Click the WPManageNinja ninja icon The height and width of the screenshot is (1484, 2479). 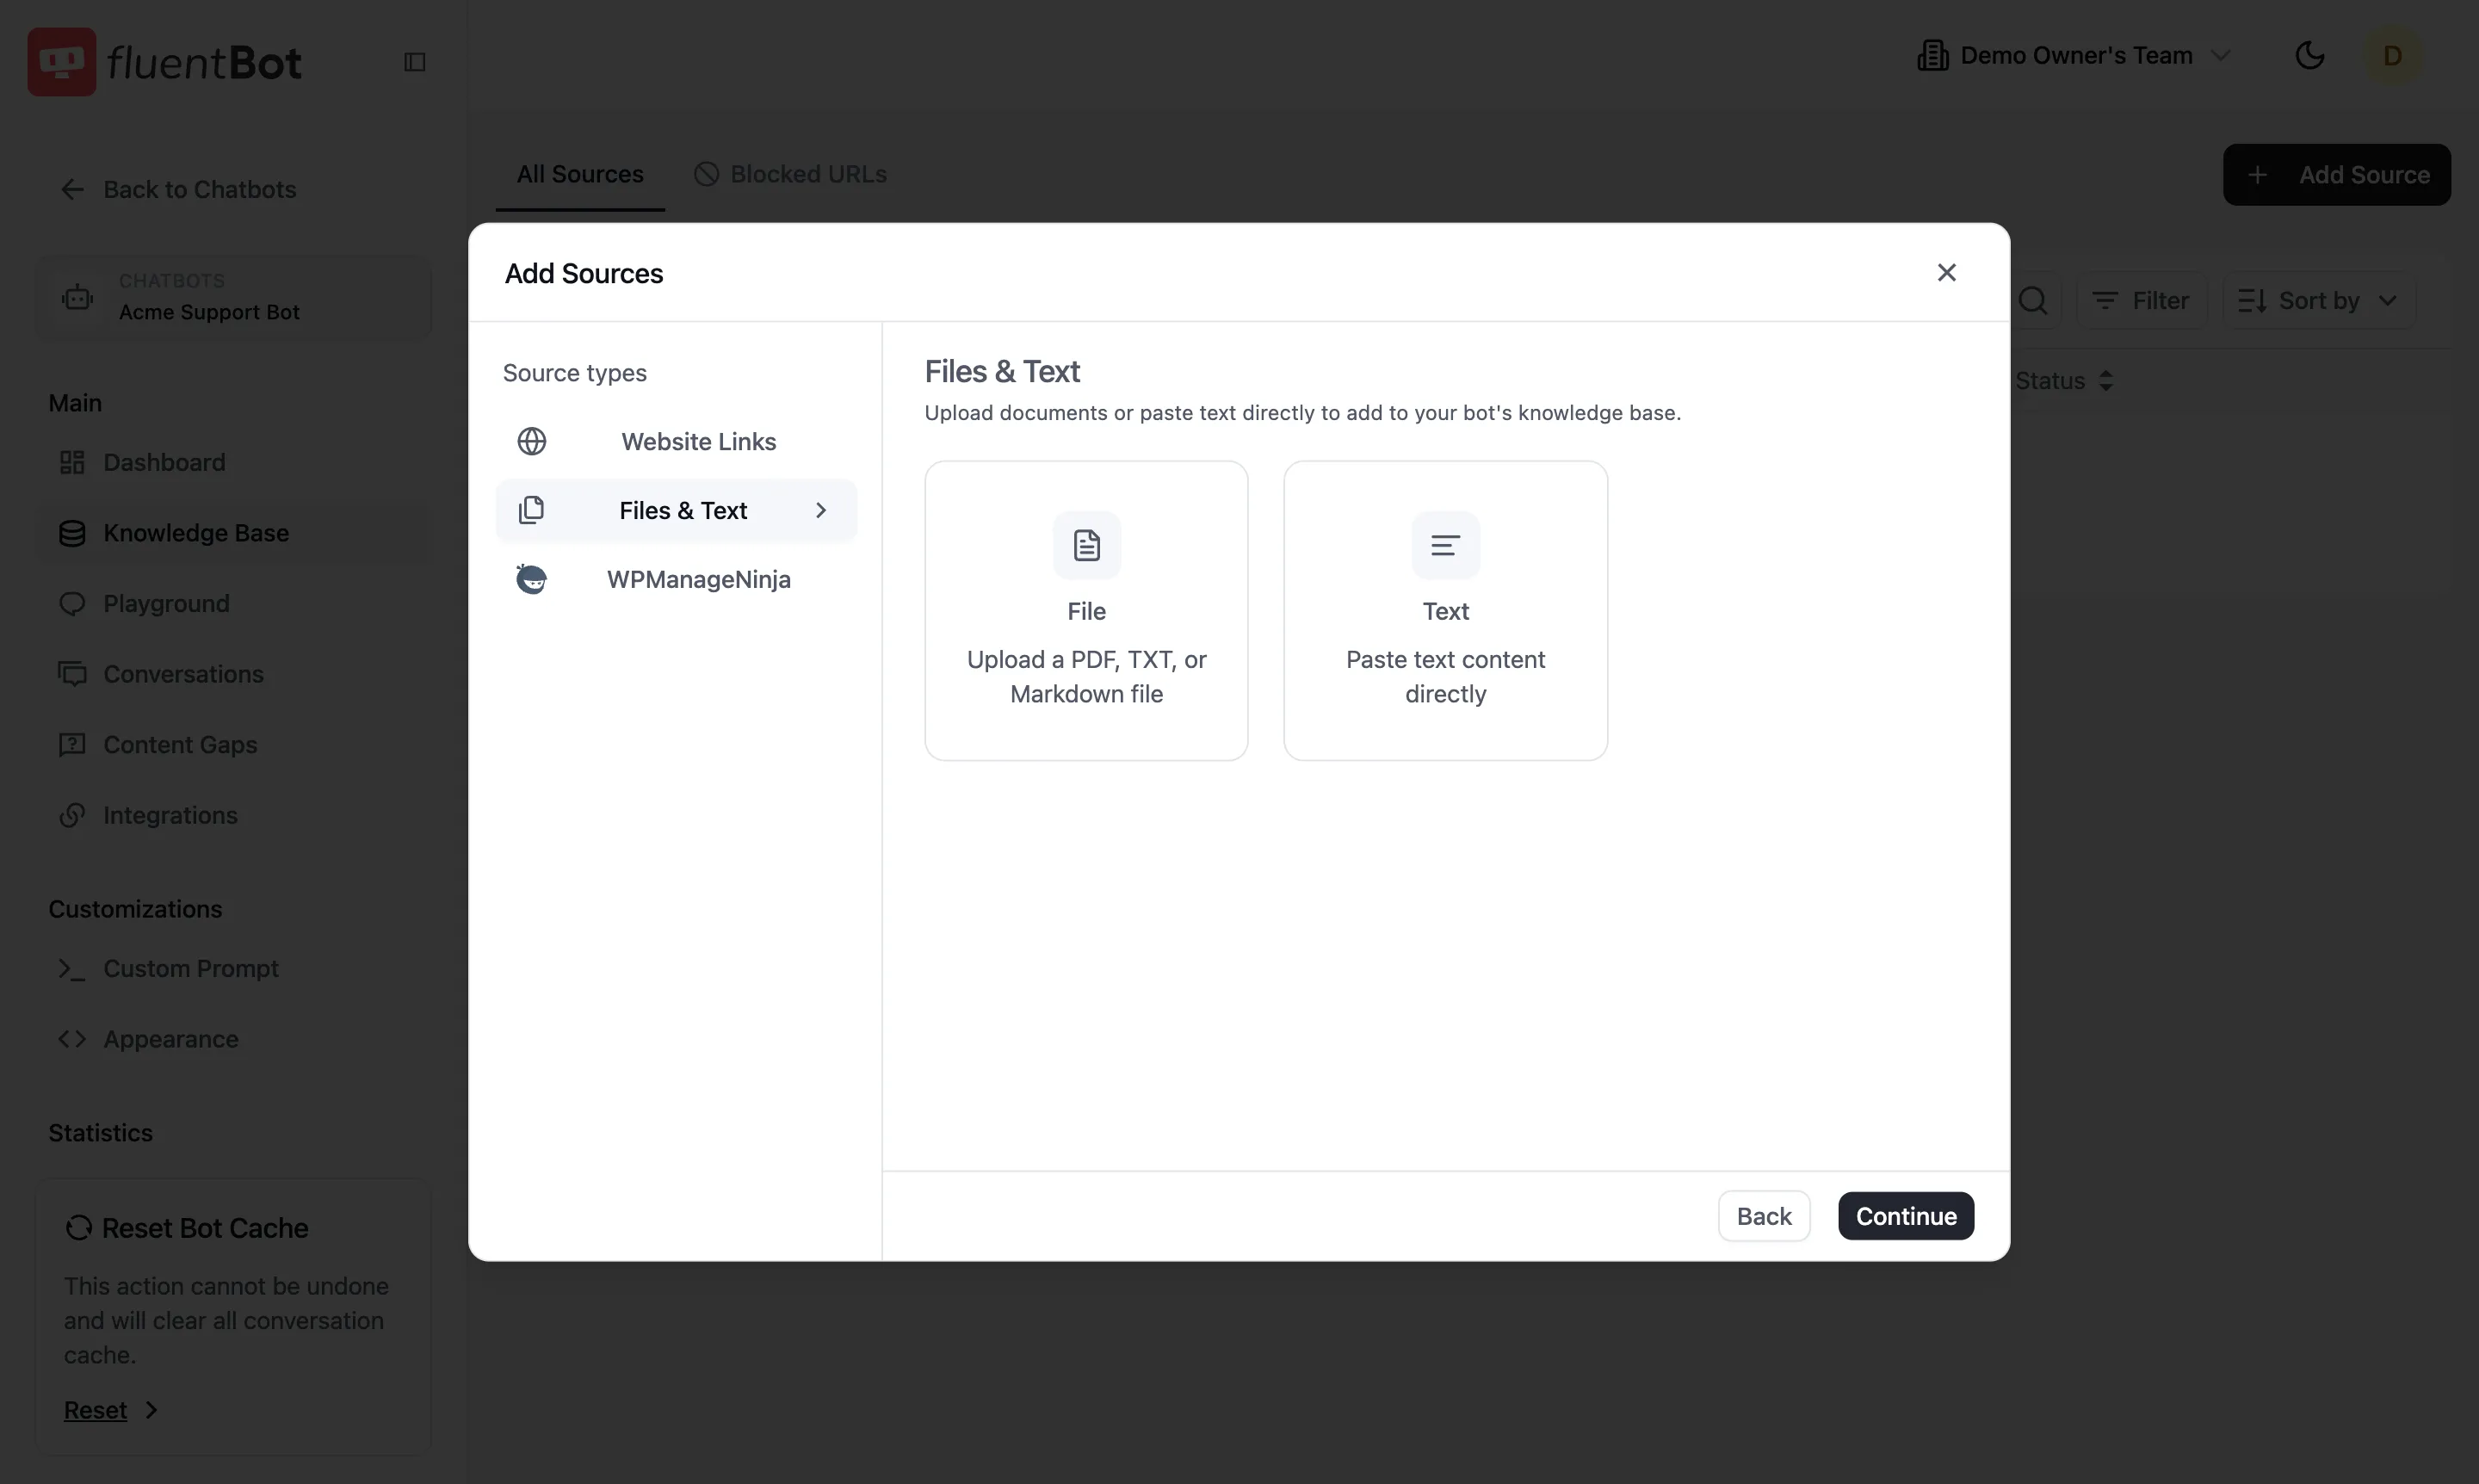pyautogui.click(x=532, y=579)
